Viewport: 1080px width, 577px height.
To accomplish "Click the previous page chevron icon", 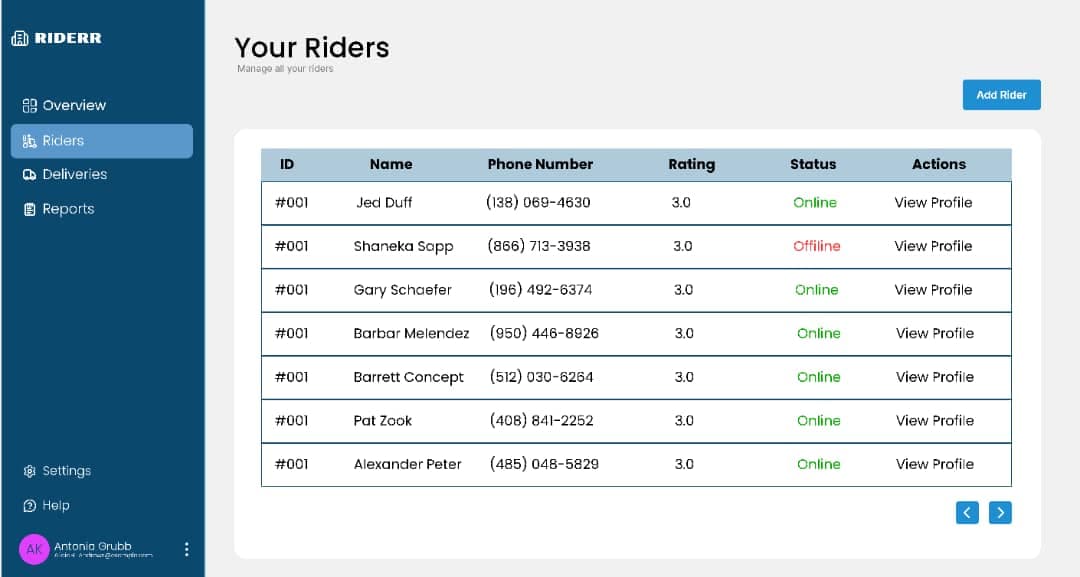I will pyautogui.click(x=967, y=512).
